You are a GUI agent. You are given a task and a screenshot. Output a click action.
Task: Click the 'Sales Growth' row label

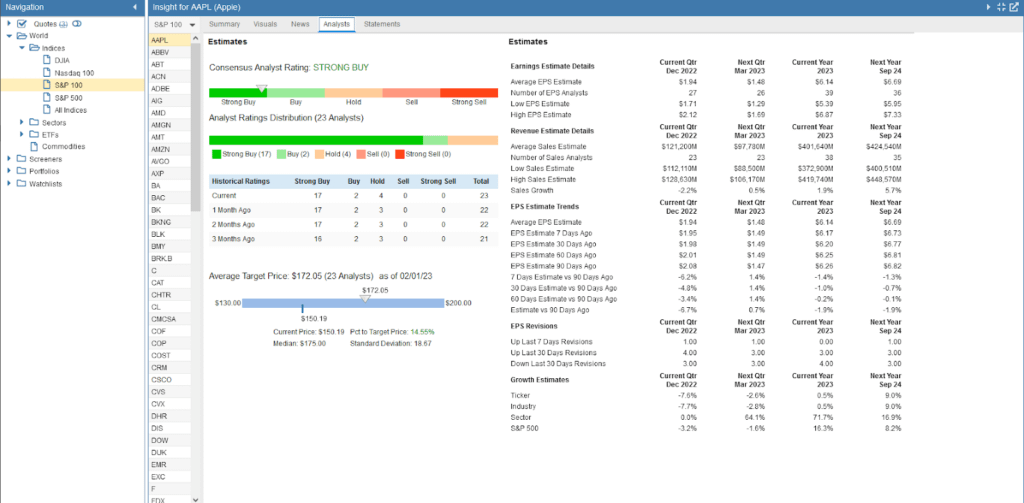[532, 190]
